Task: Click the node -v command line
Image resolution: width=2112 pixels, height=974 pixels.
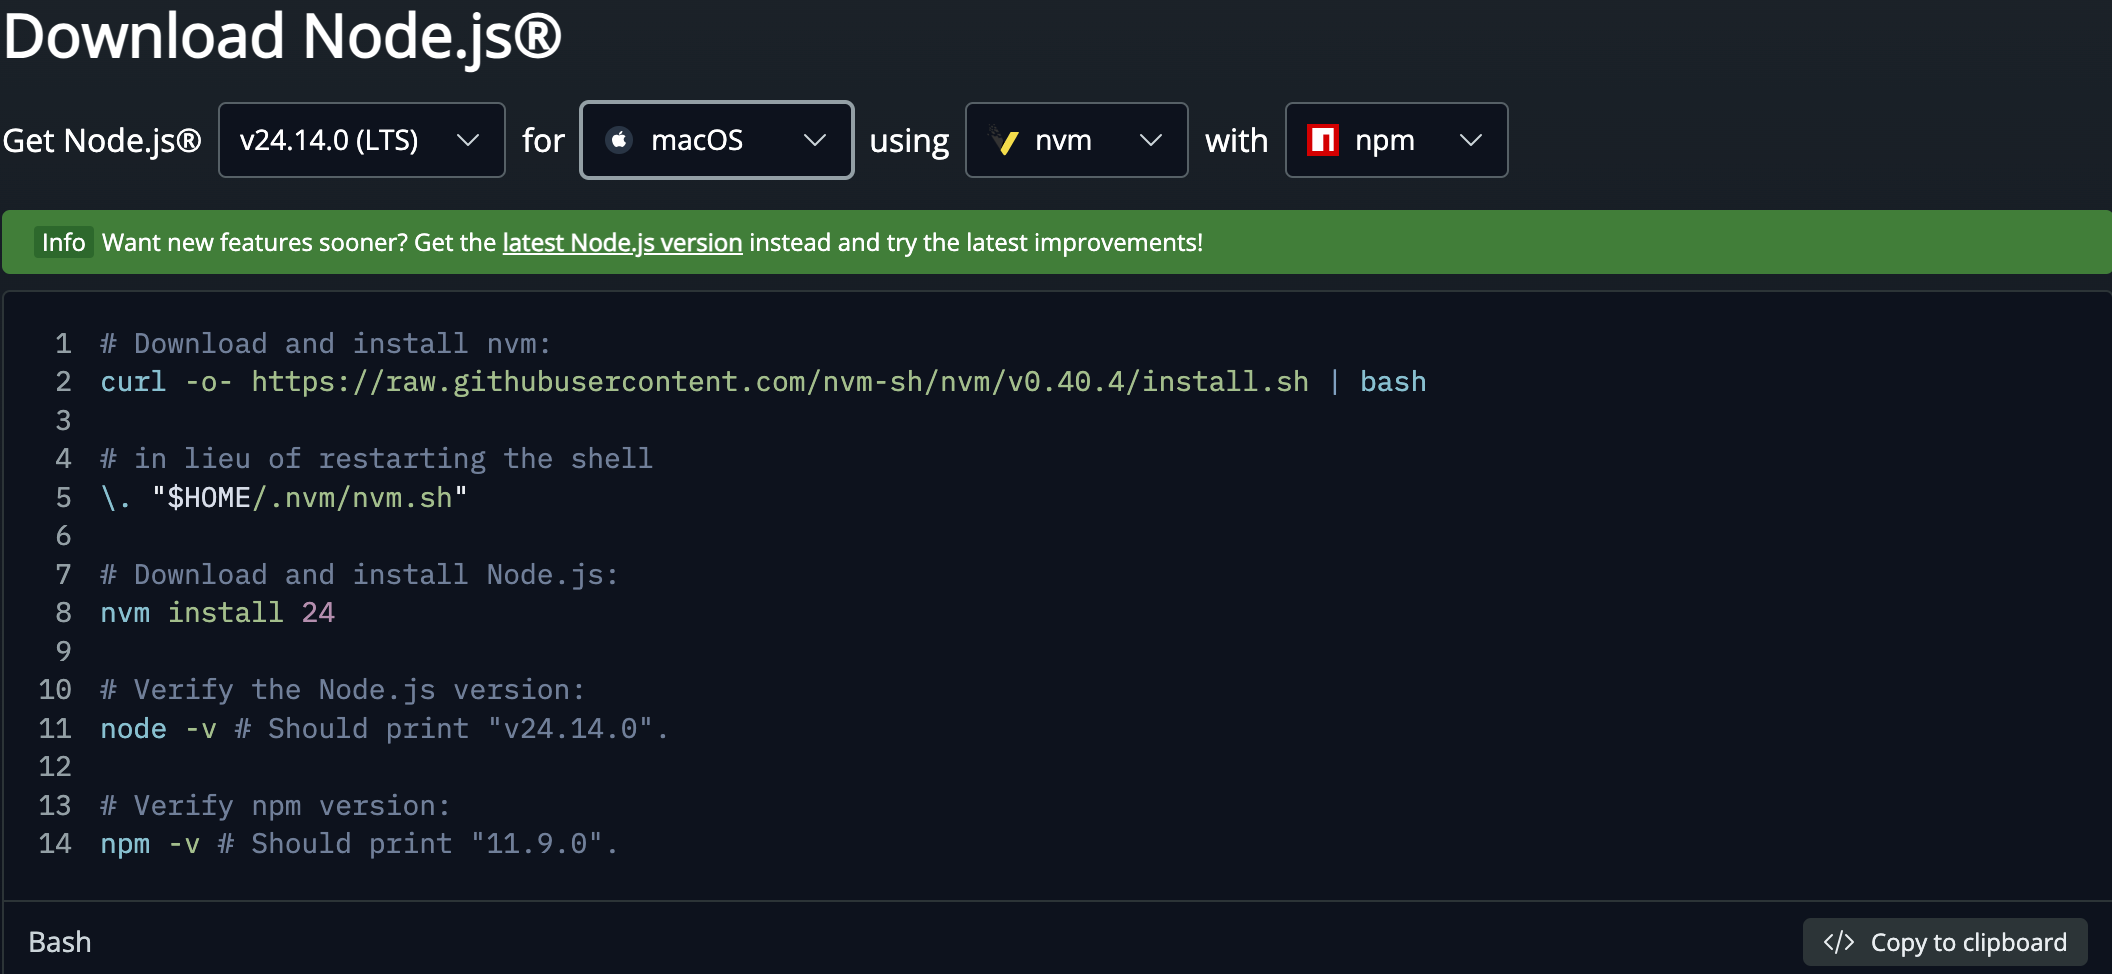Action: (x=158, y=728)
